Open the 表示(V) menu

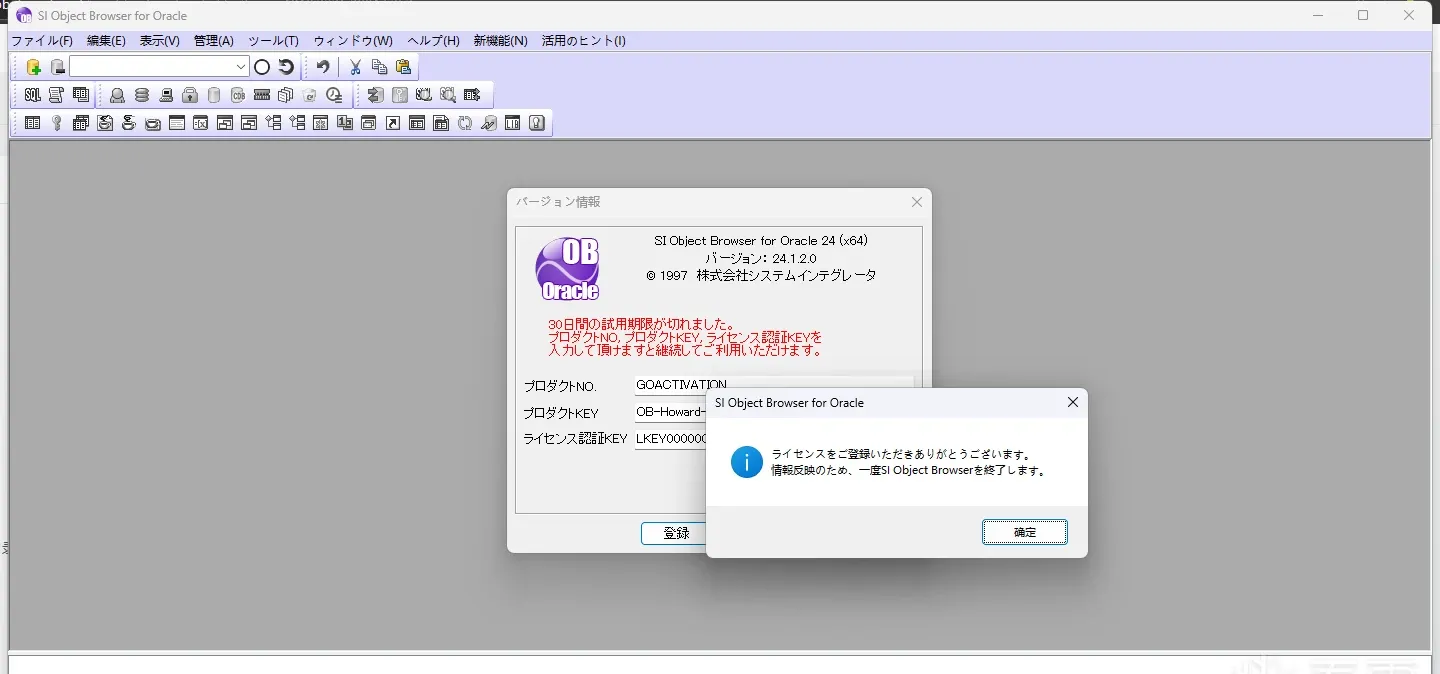pos(159,41)
